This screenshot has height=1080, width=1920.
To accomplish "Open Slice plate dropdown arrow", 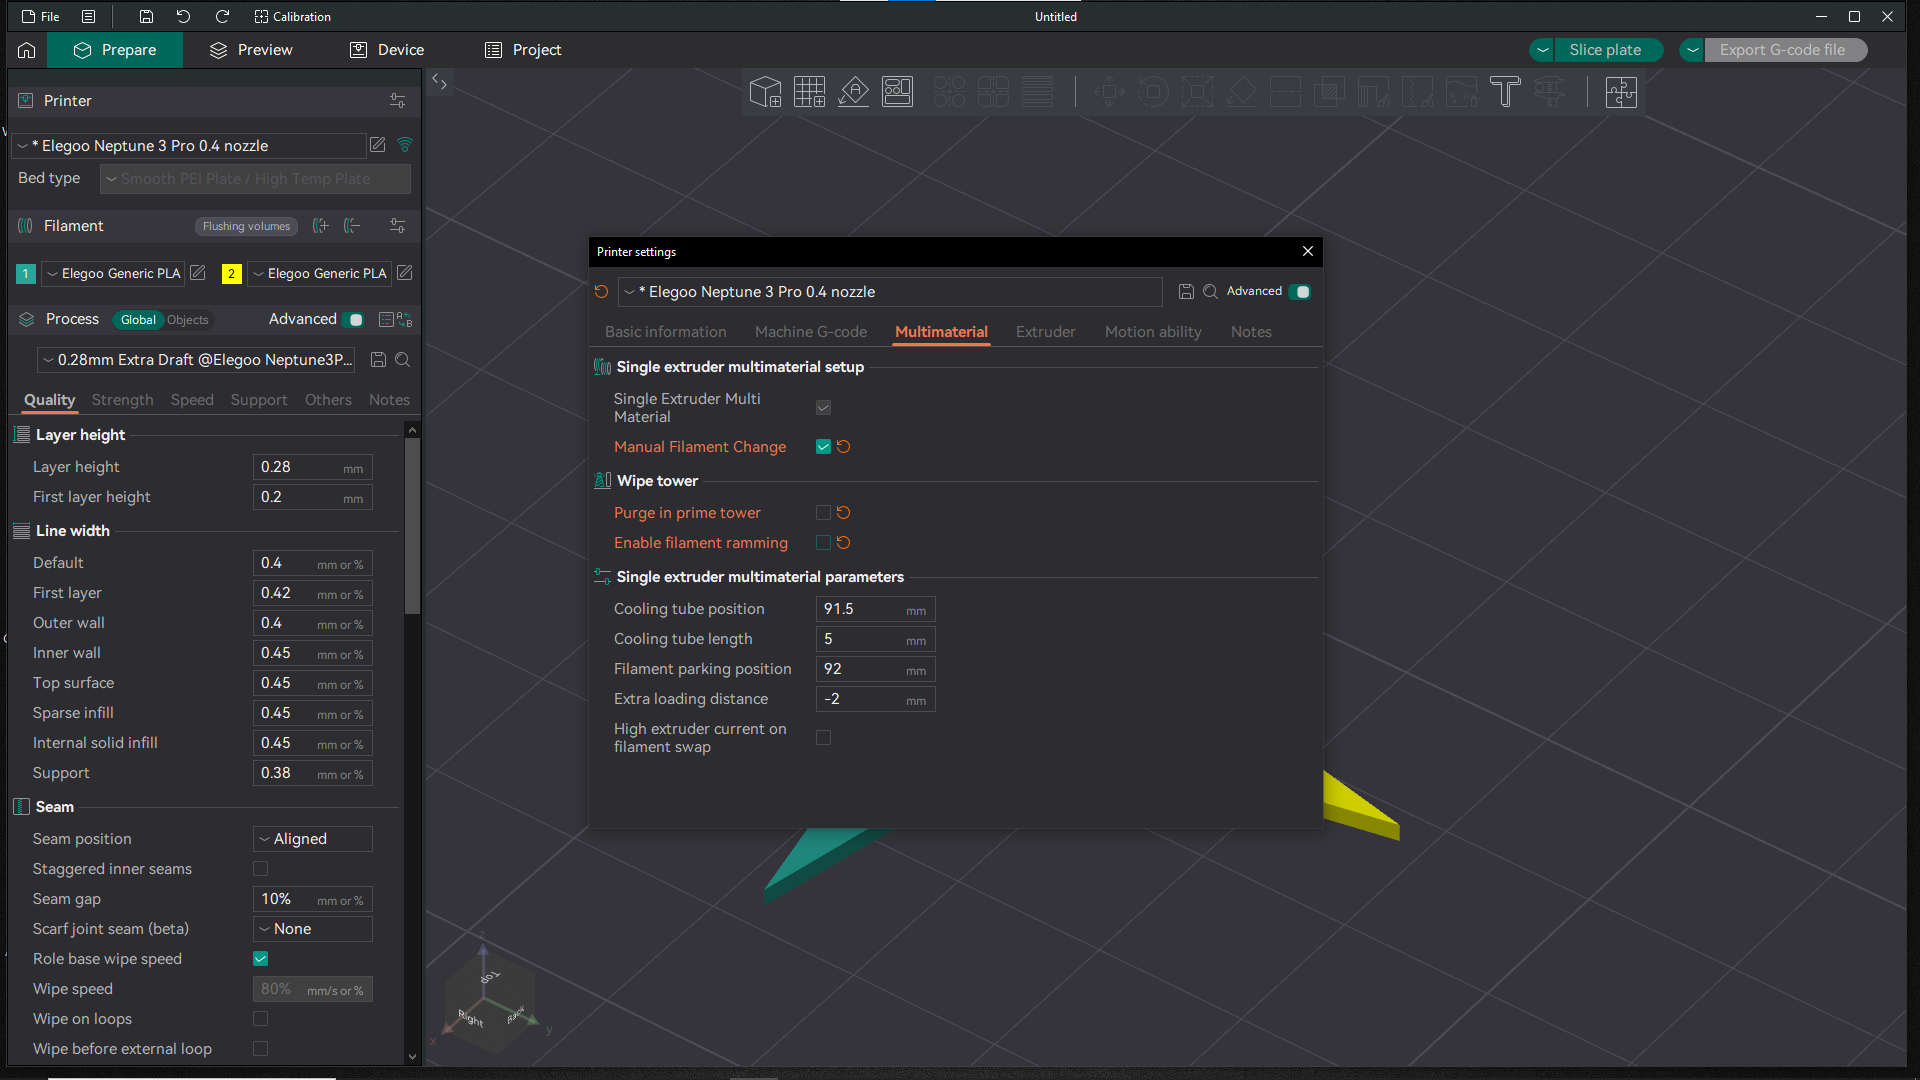I will [1543, 50].
